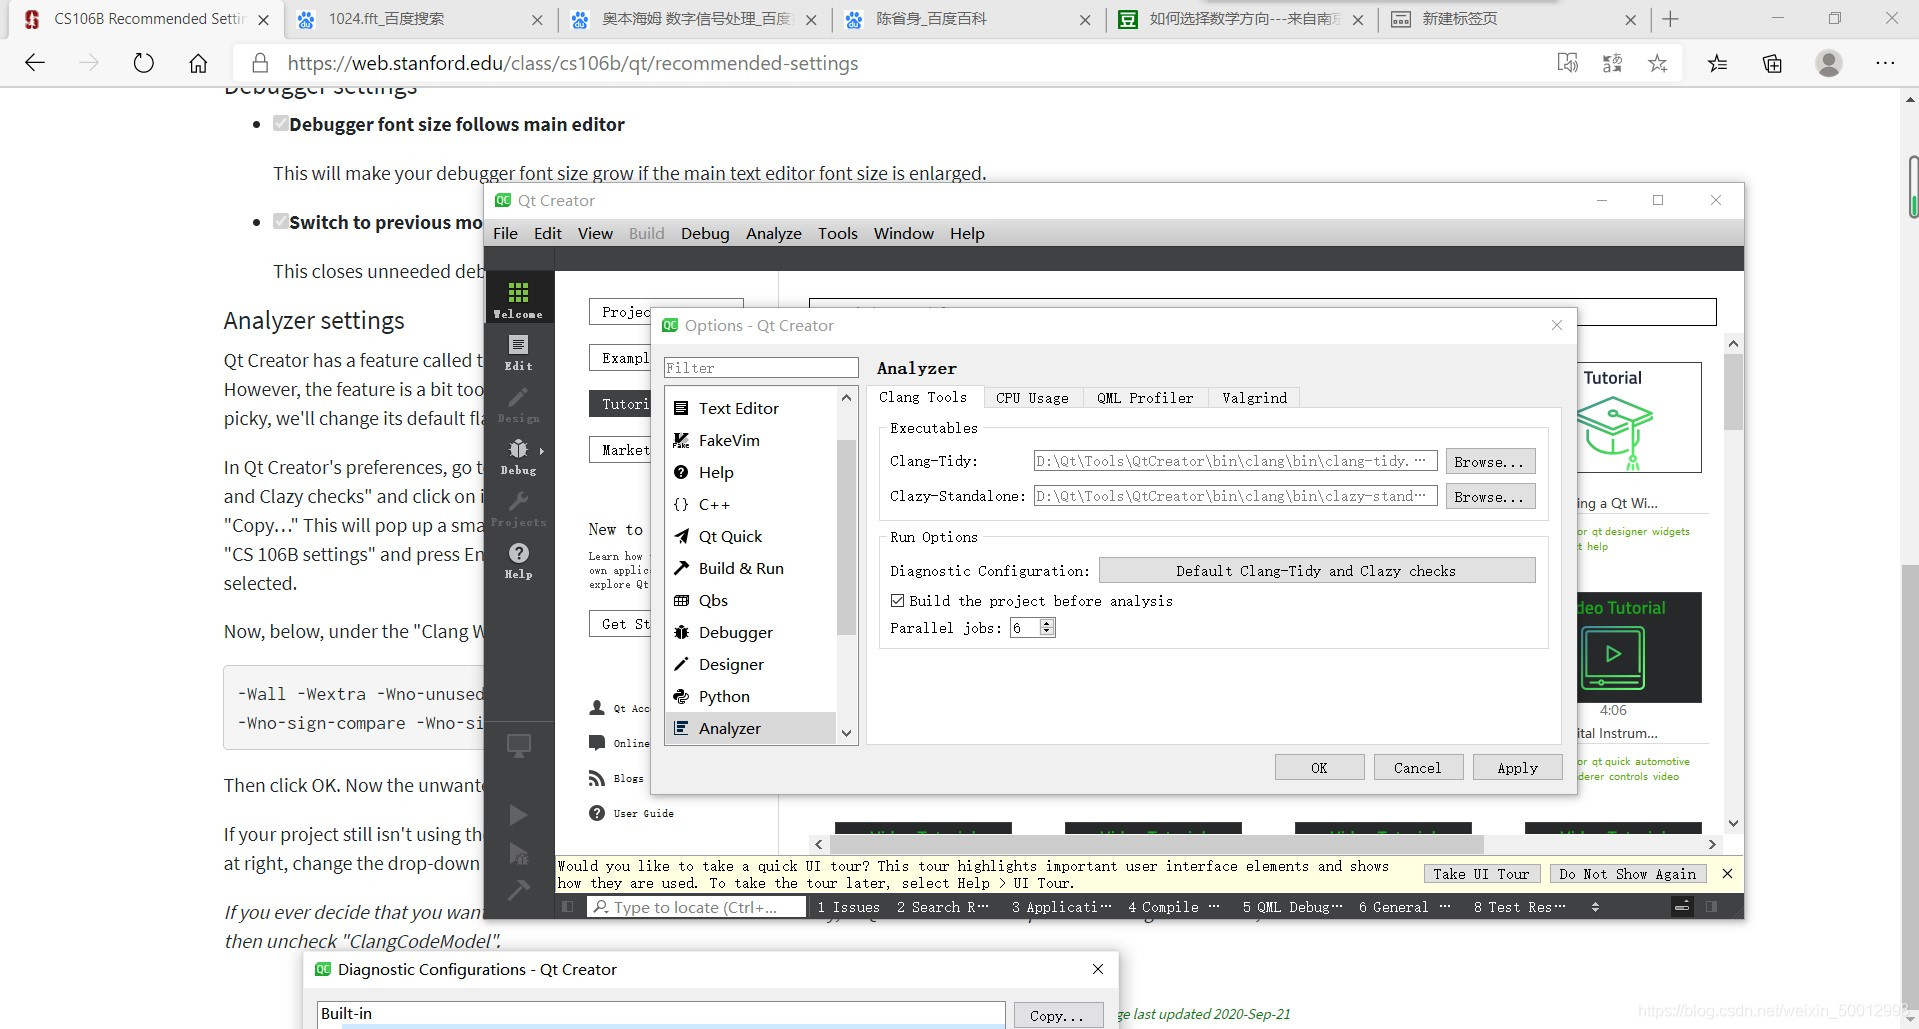Viewport: 1919px width, 1029px height.
Task: Open Debug mode in Qt Creator sidebar
Action: tap(518, 456)
